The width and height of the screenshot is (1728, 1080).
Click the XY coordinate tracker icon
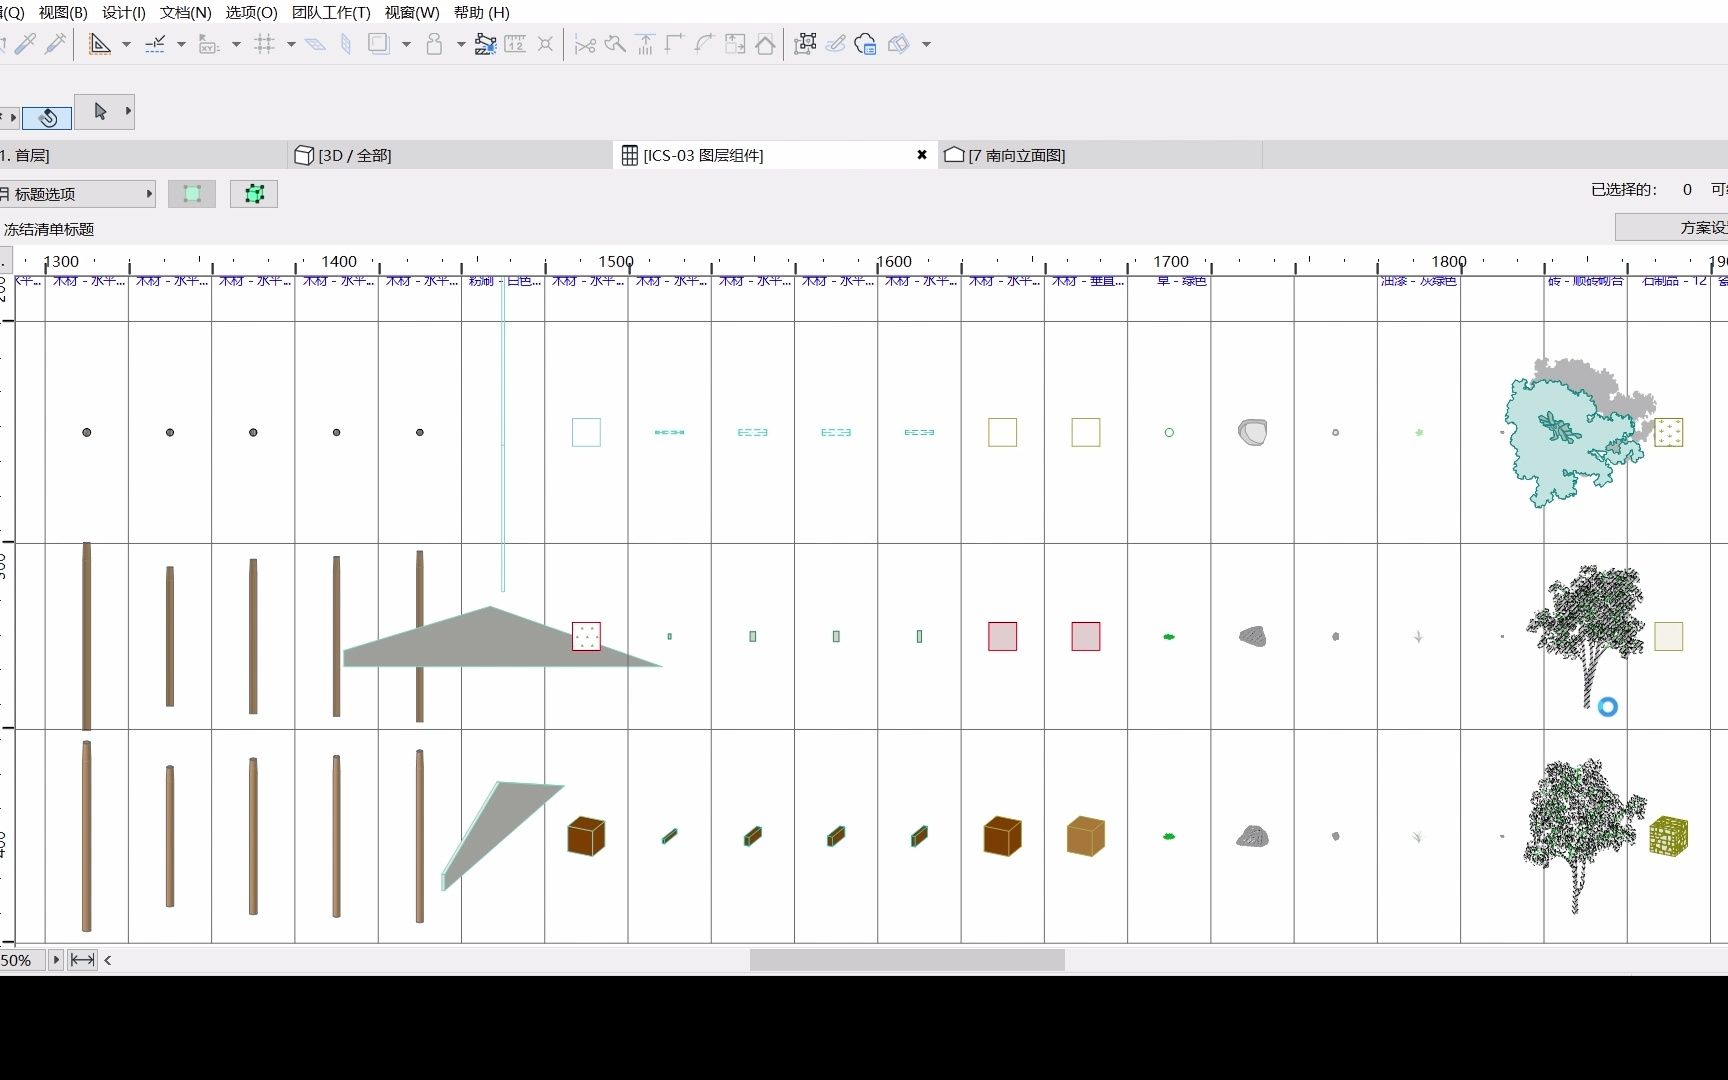coord(209,44)
